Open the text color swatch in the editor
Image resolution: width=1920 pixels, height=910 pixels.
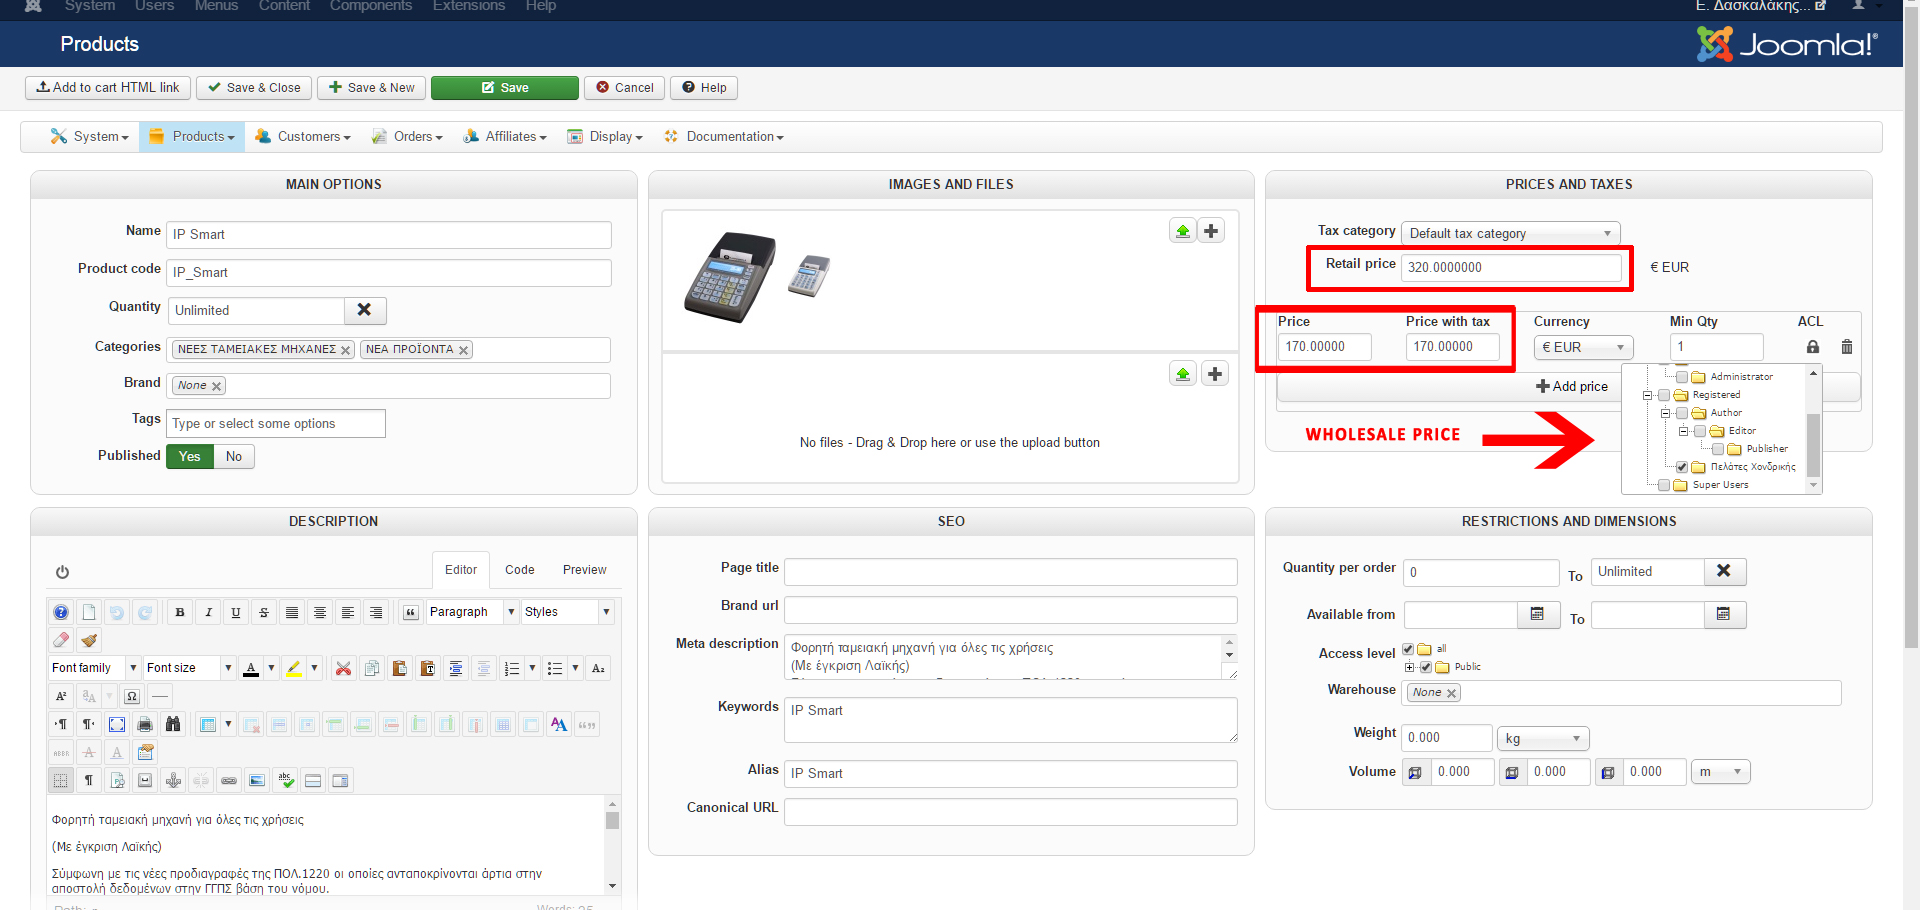(x=251, y=668)
